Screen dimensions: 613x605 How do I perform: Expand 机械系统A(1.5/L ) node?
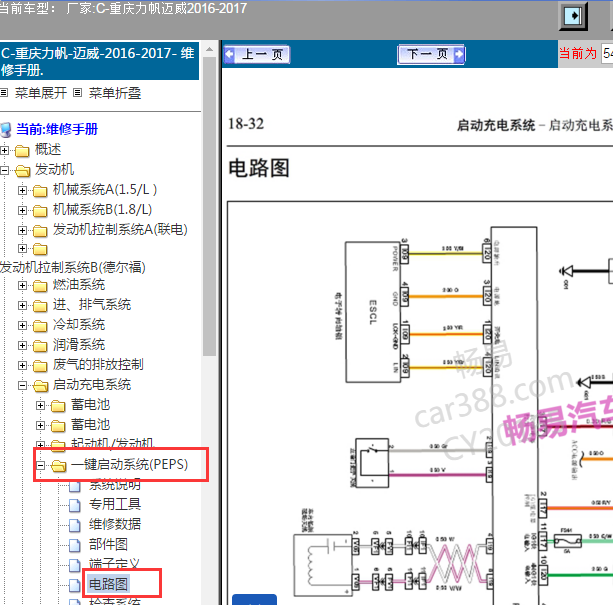[x=22, y=190]
